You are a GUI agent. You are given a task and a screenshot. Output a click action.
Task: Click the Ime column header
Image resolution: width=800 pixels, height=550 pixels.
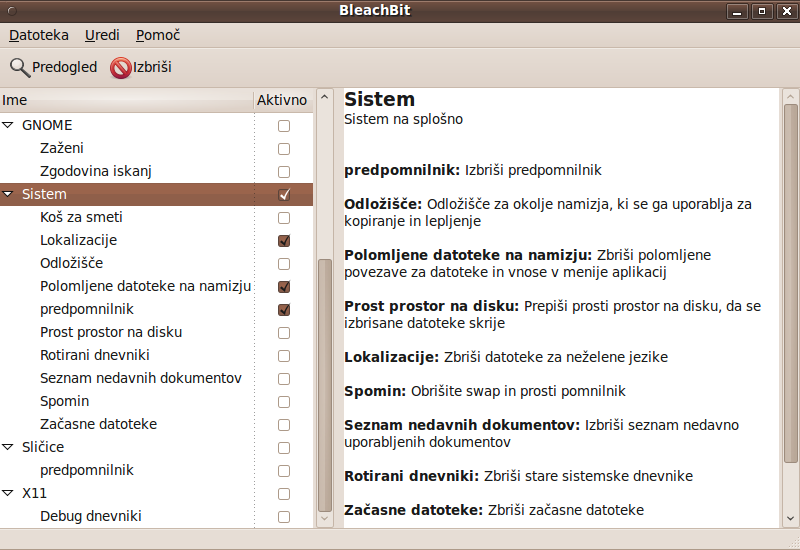click(x=127, y=100)
